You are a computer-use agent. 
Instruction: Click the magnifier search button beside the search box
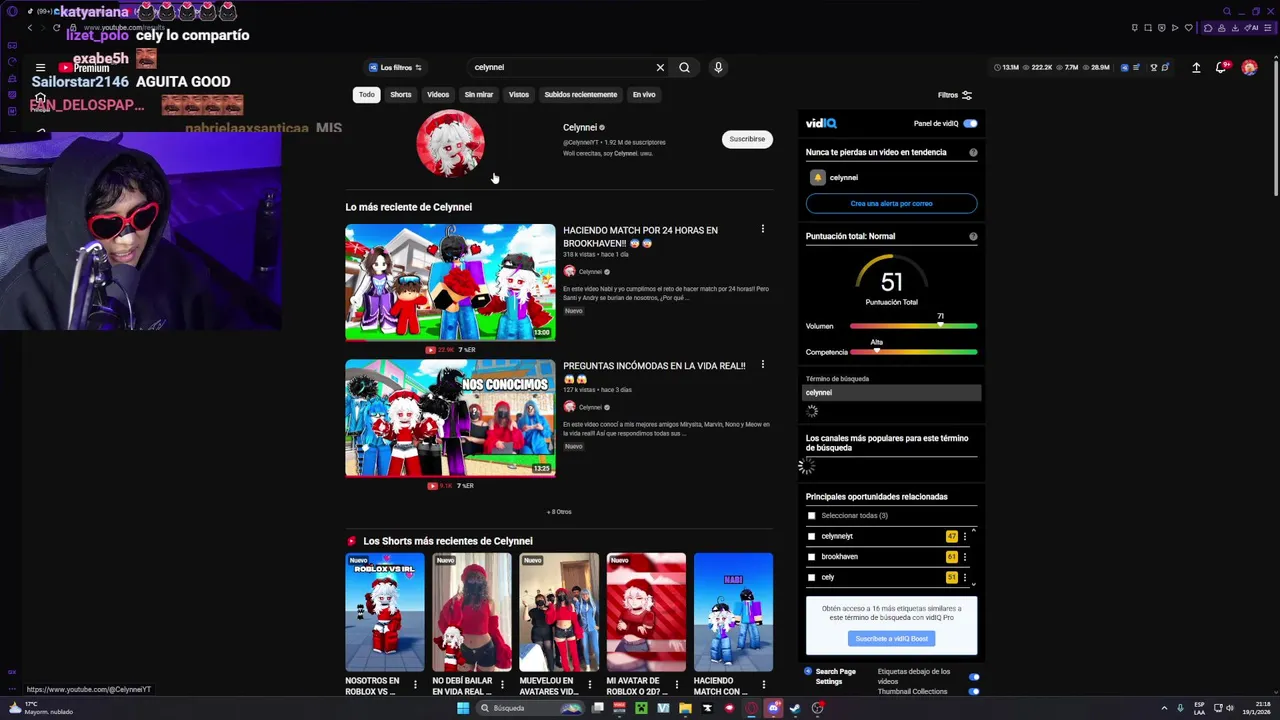click(684, 68)
